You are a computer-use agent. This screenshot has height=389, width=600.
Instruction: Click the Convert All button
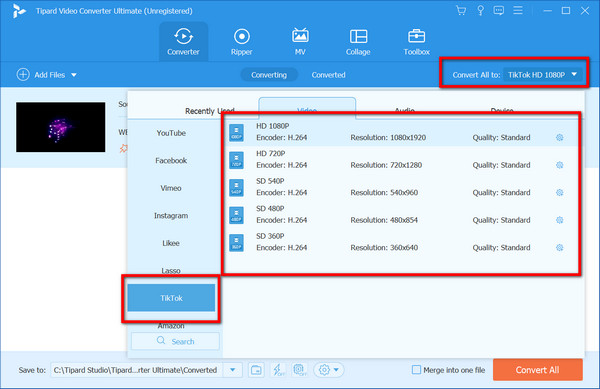[x=538, y=370]
